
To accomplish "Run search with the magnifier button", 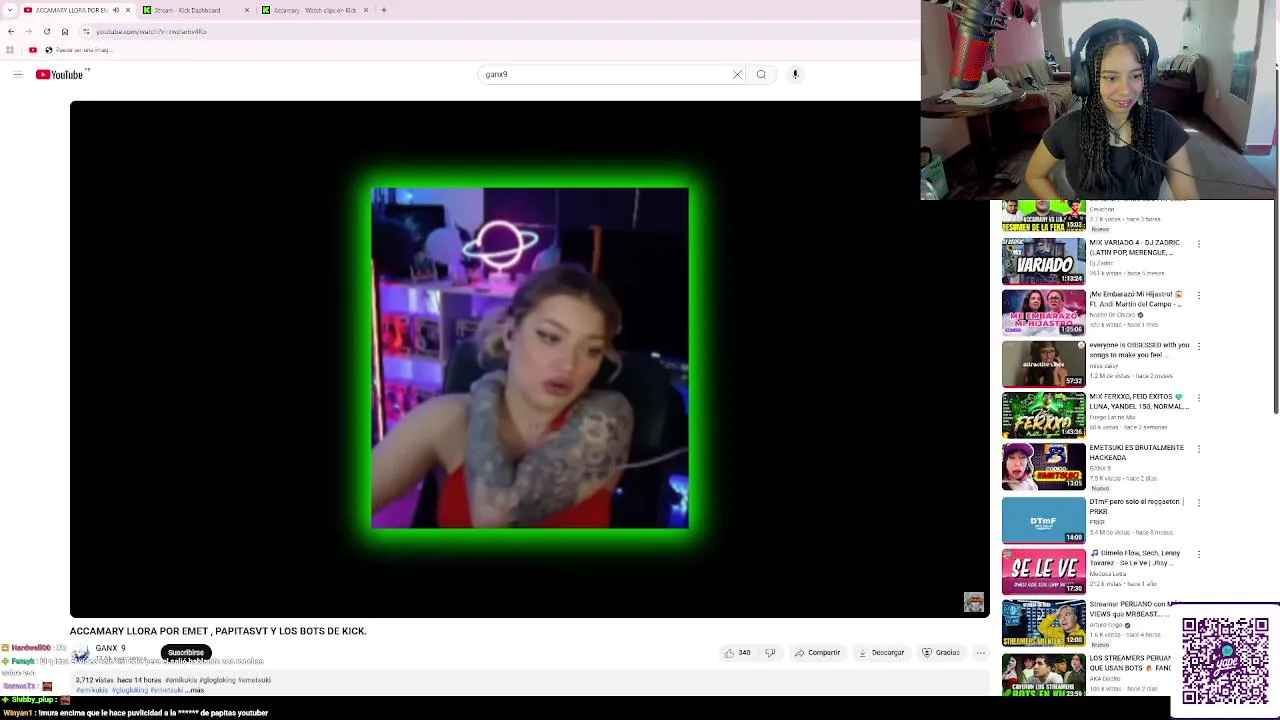I will point(761,74).
